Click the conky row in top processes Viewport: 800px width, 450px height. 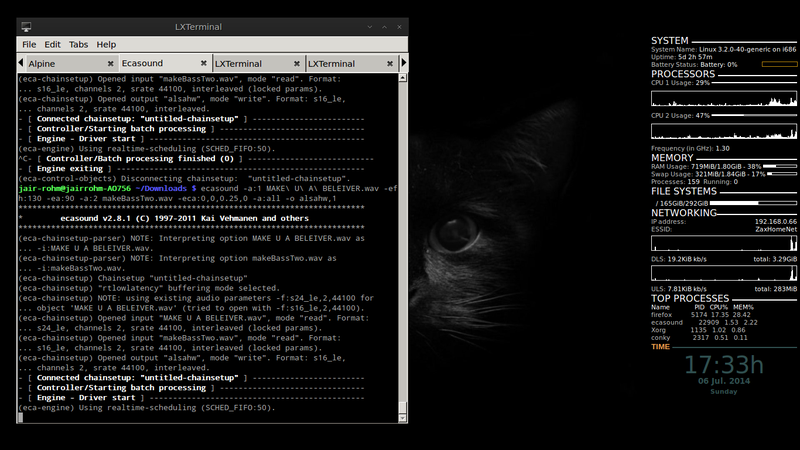point(699,338)
